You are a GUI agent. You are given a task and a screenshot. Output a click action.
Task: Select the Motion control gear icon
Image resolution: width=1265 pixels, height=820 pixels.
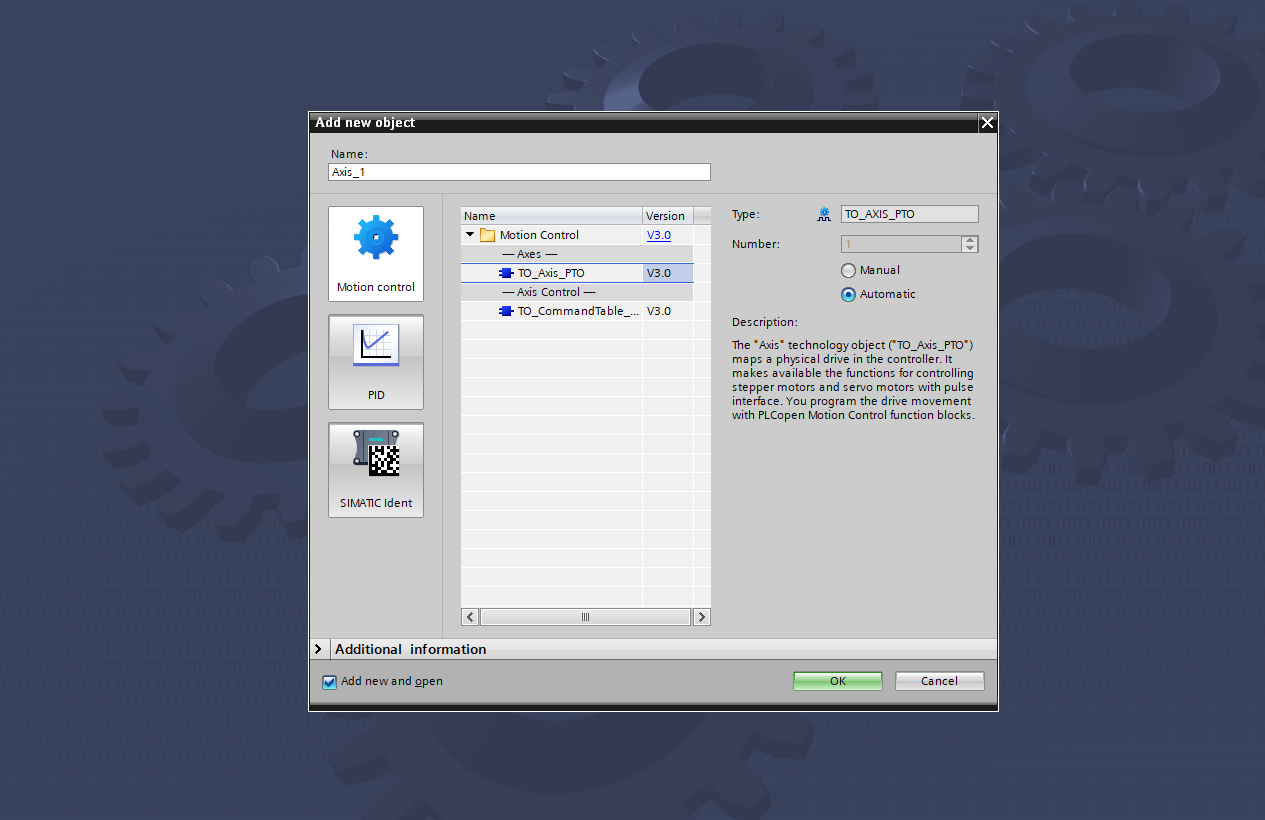click(376, 237)
